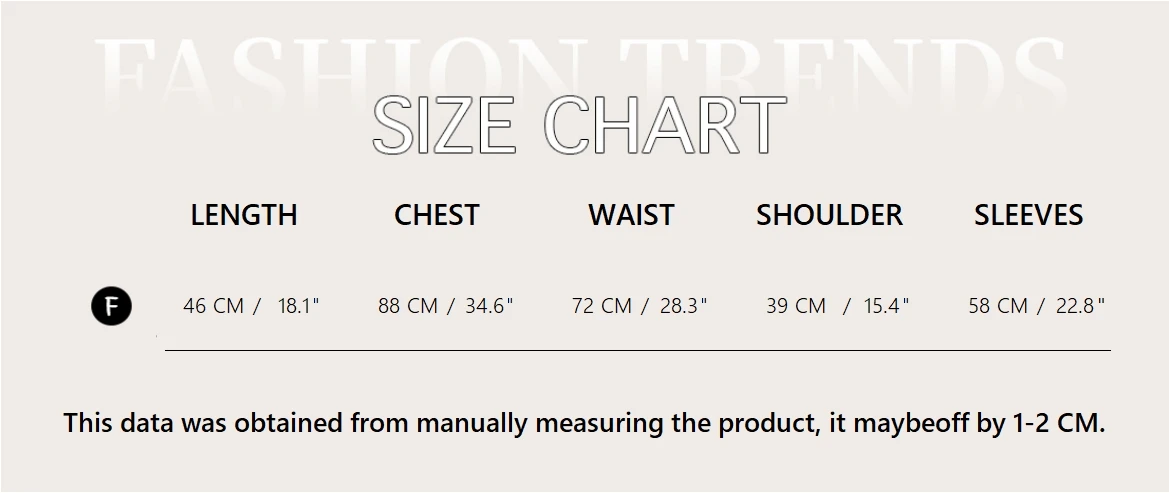The image size is (1169, 493).
Task: Select the CHEST column header
Action: 436,215
